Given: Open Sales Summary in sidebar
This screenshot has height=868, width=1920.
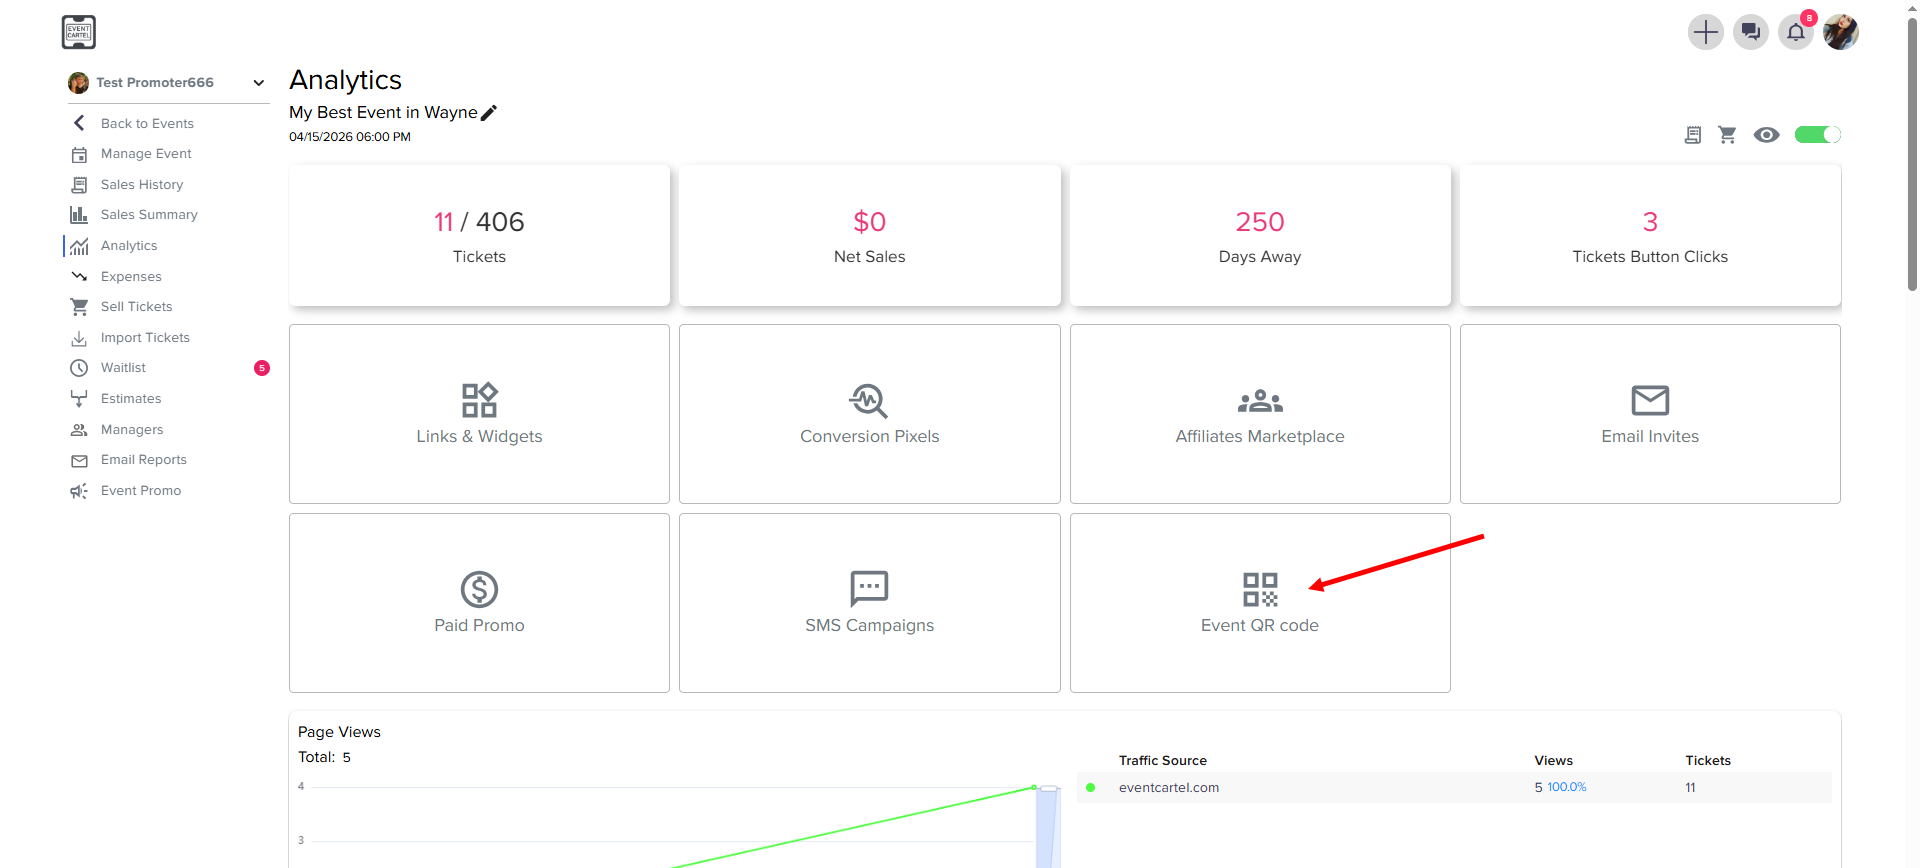Looking at the screenshot, I should pyautogui.click(x=149, y=215).
